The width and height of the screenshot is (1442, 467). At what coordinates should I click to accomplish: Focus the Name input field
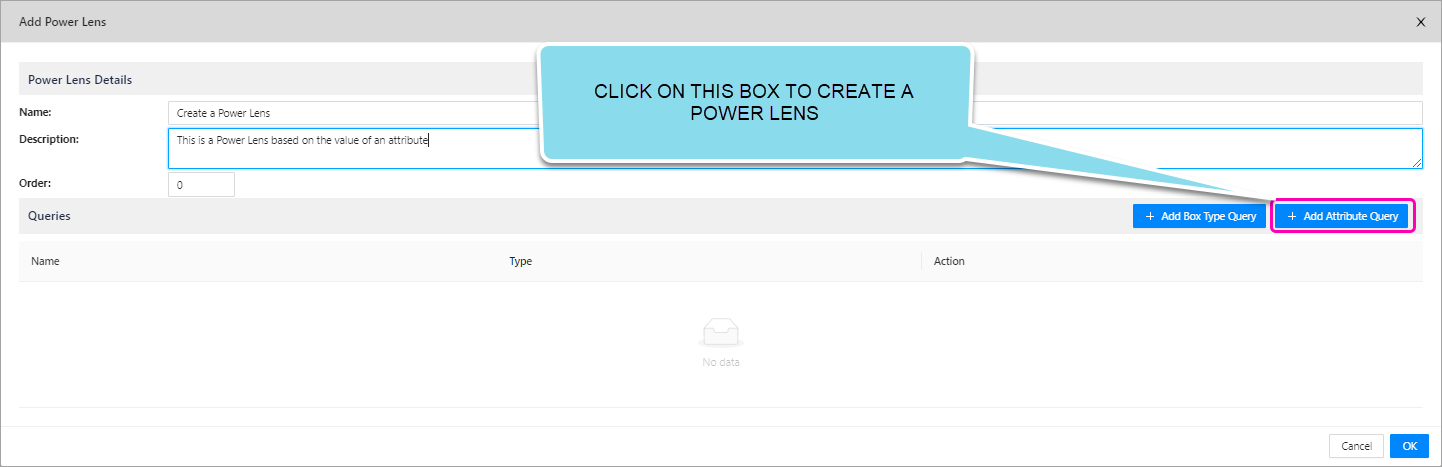[x=350, y=113]
